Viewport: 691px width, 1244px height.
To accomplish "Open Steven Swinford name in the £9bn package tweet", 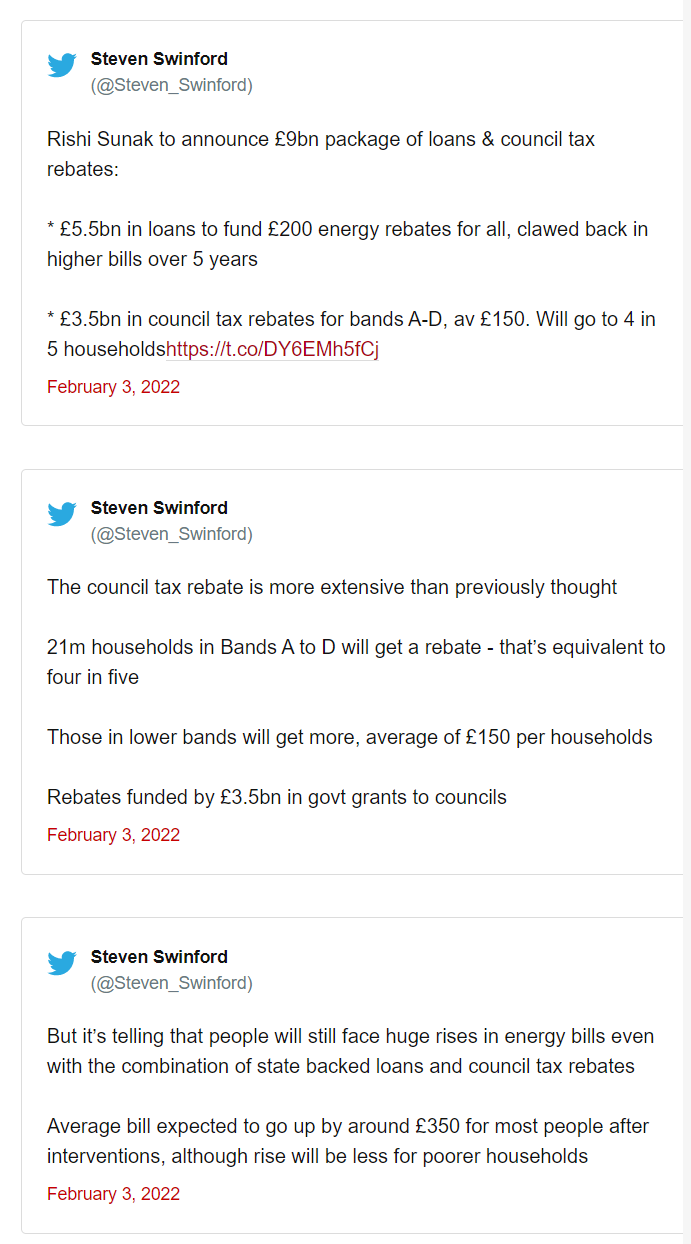I will [x=159, y=59].
